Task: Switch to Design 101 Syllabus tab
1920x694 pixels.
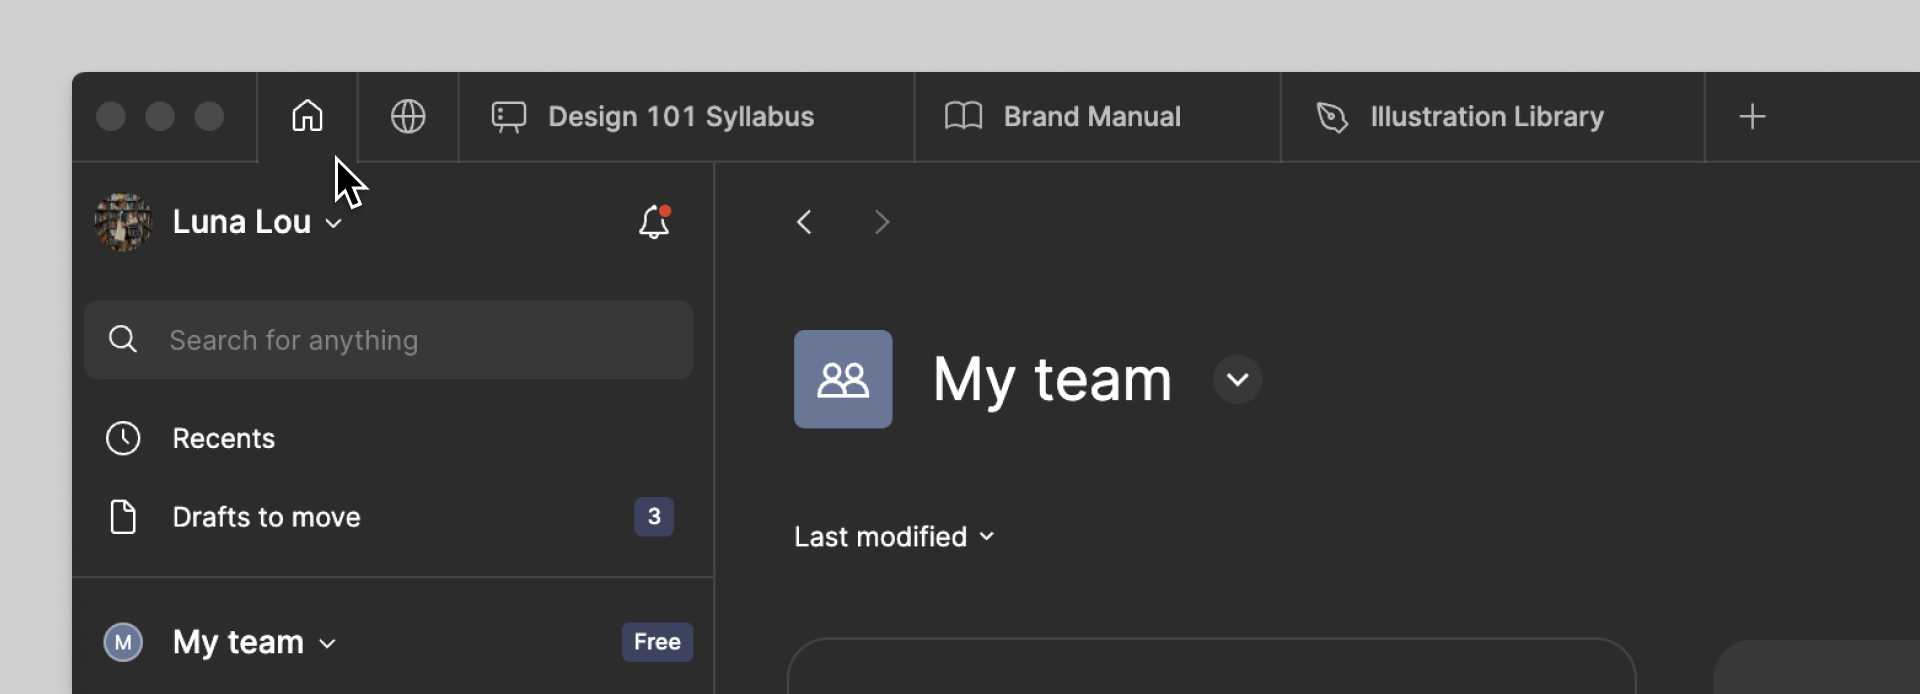Action: pos(680,116)
